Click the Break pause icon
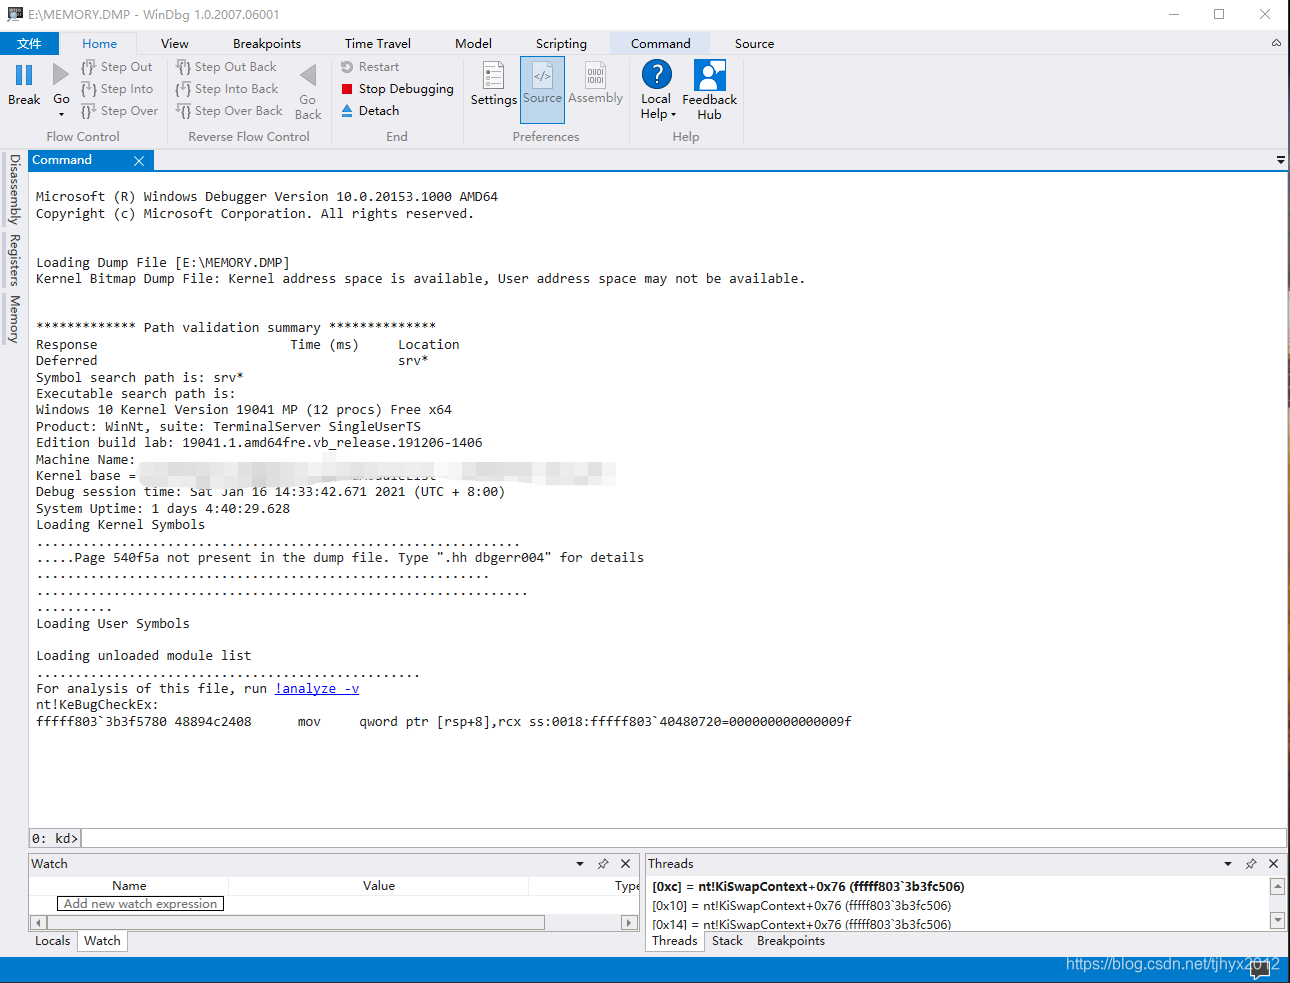1290x983 pixels. (24, 75)
